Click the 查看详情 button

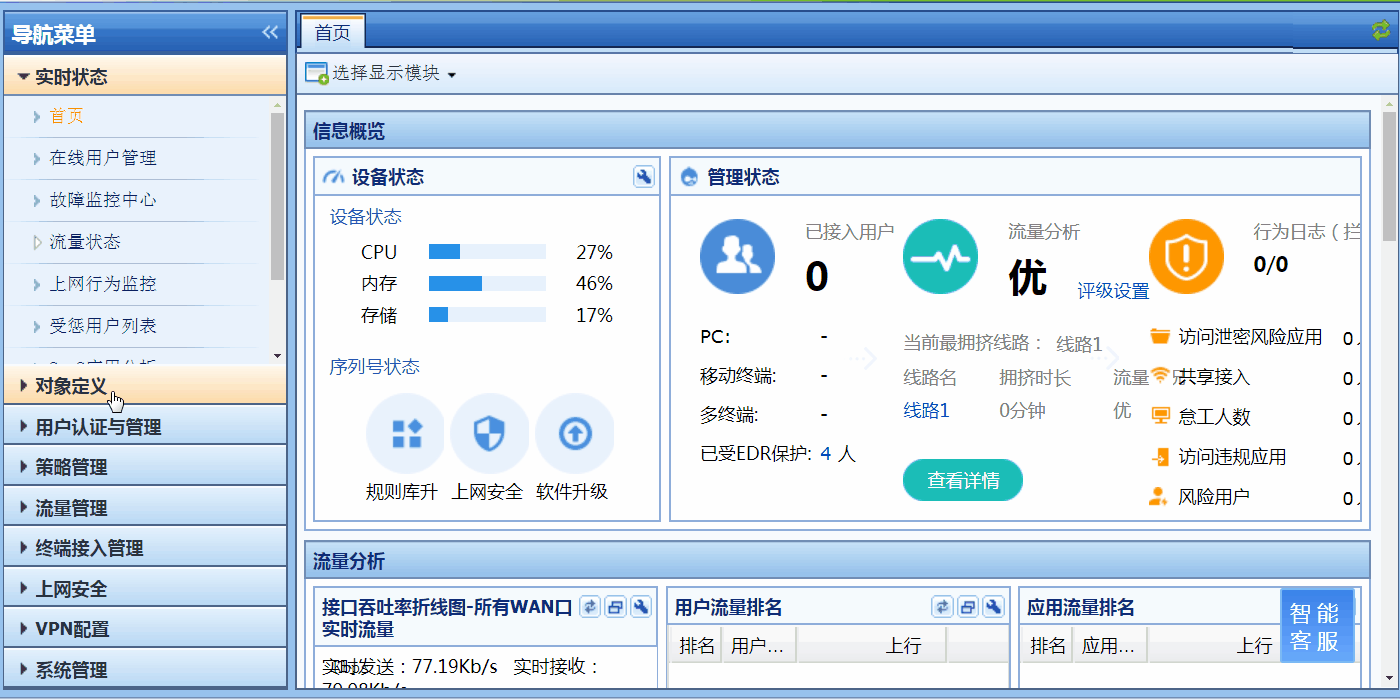pos(962,480)
